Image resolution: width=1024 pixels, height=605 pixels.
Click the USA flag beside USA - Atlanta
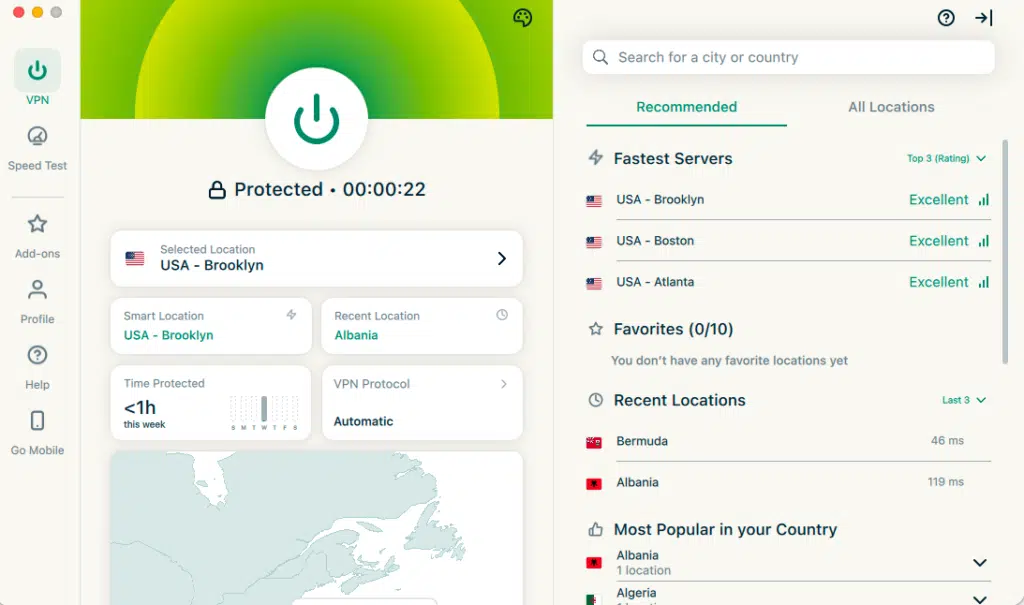594,284
